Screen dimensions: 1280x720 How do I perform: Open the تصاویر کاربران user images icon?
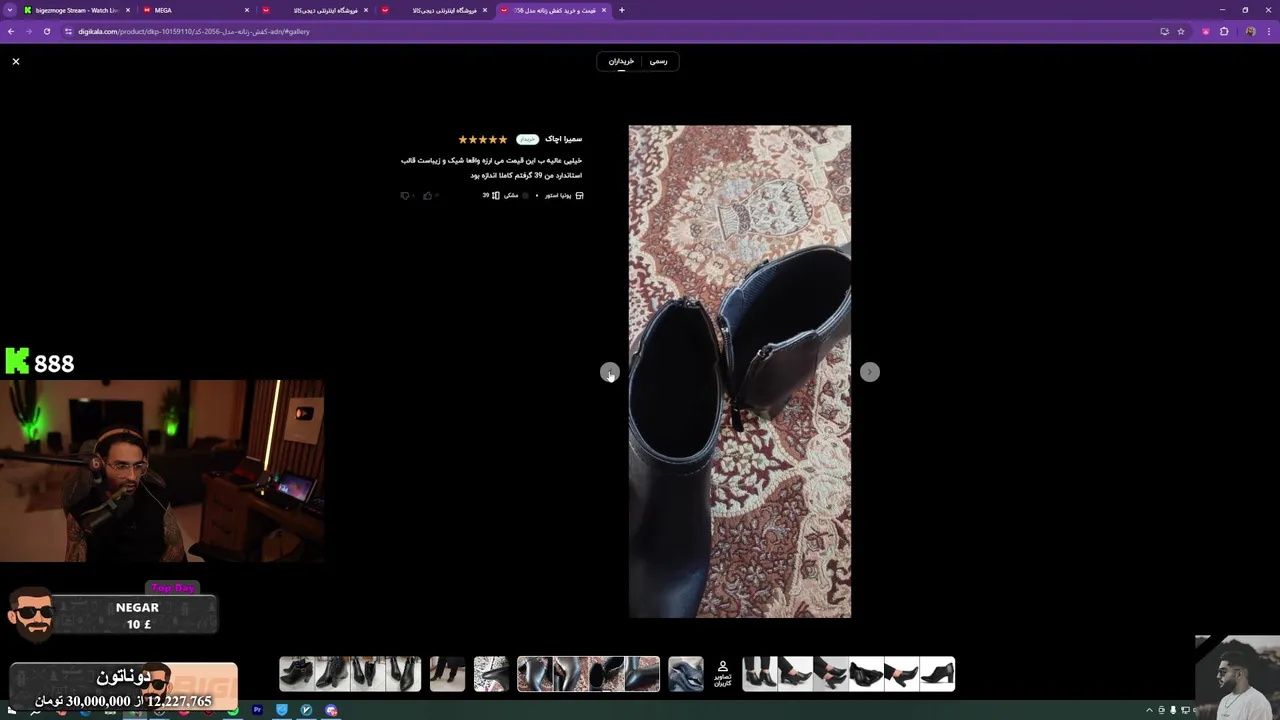pyautogui.click(x=722, y=673)
